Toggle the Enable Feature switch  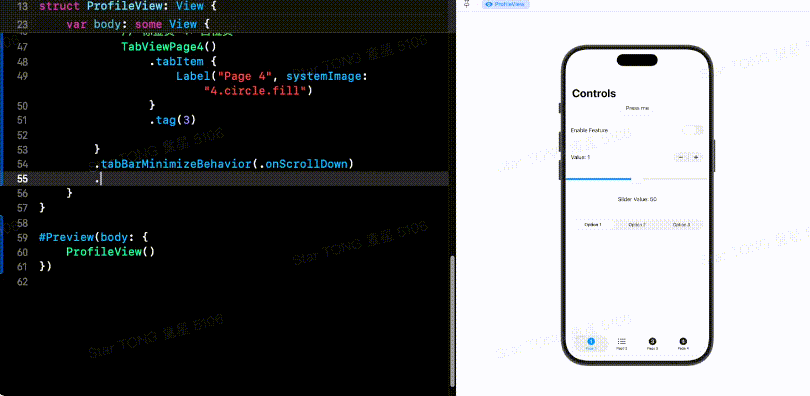click(x=693, y=131)
